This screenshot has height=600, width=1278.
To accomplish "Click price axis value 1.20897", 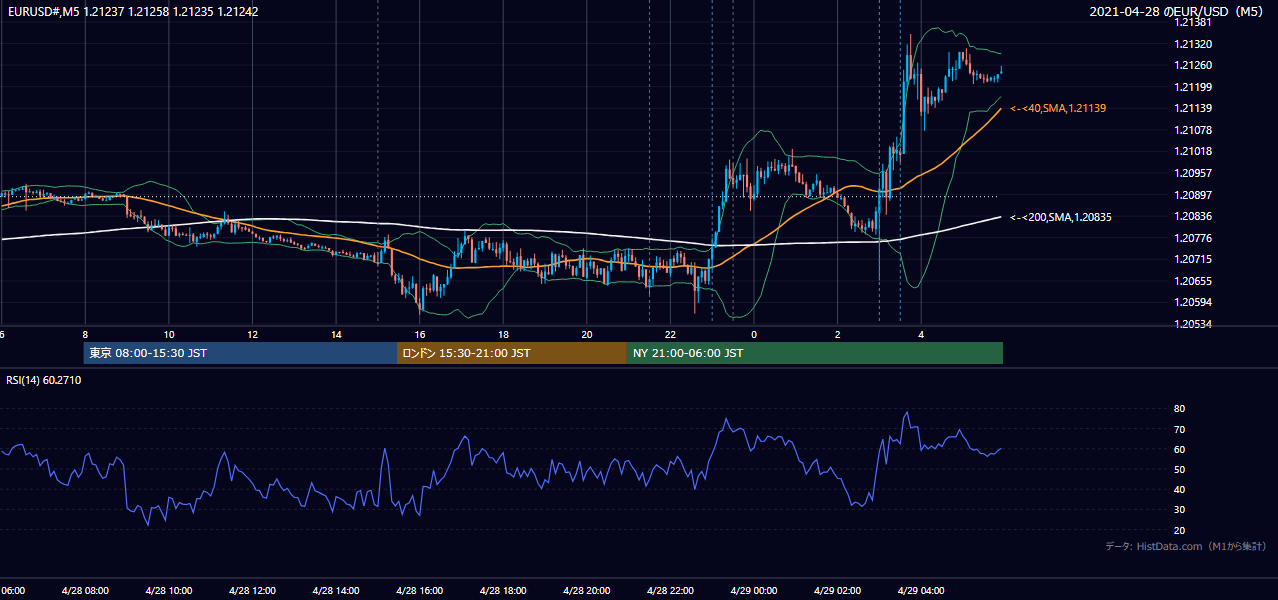I will (x=1192, y=195).
